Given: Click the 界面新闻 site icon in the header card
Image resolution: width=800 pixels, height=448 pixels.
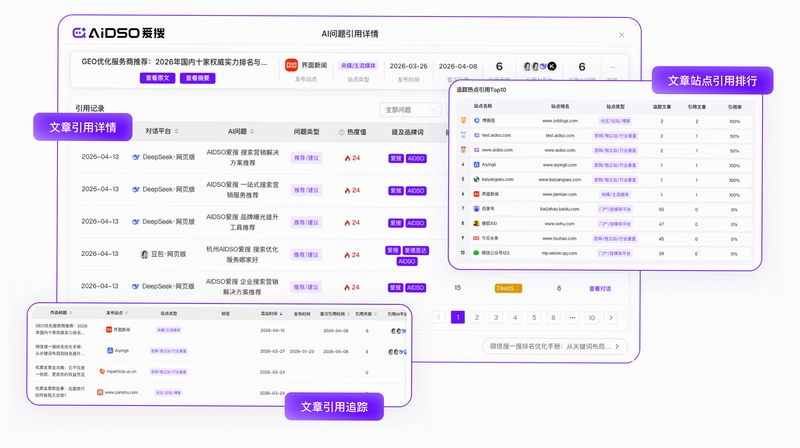Looking at the screenshot, I should click(x=291, y=65).
